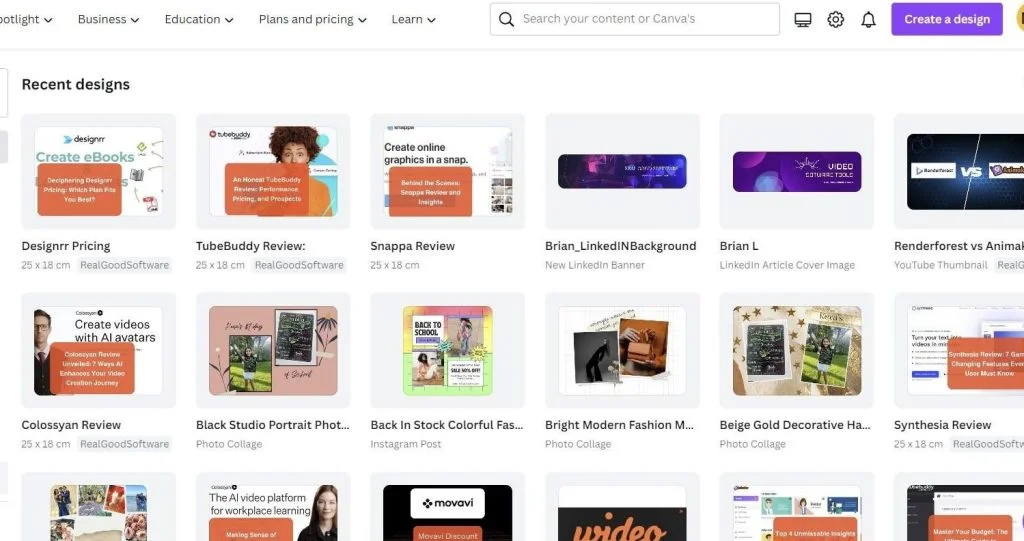
Task: Open Bright Modern Fashion collage thumbnail
Action: [622, 350]
